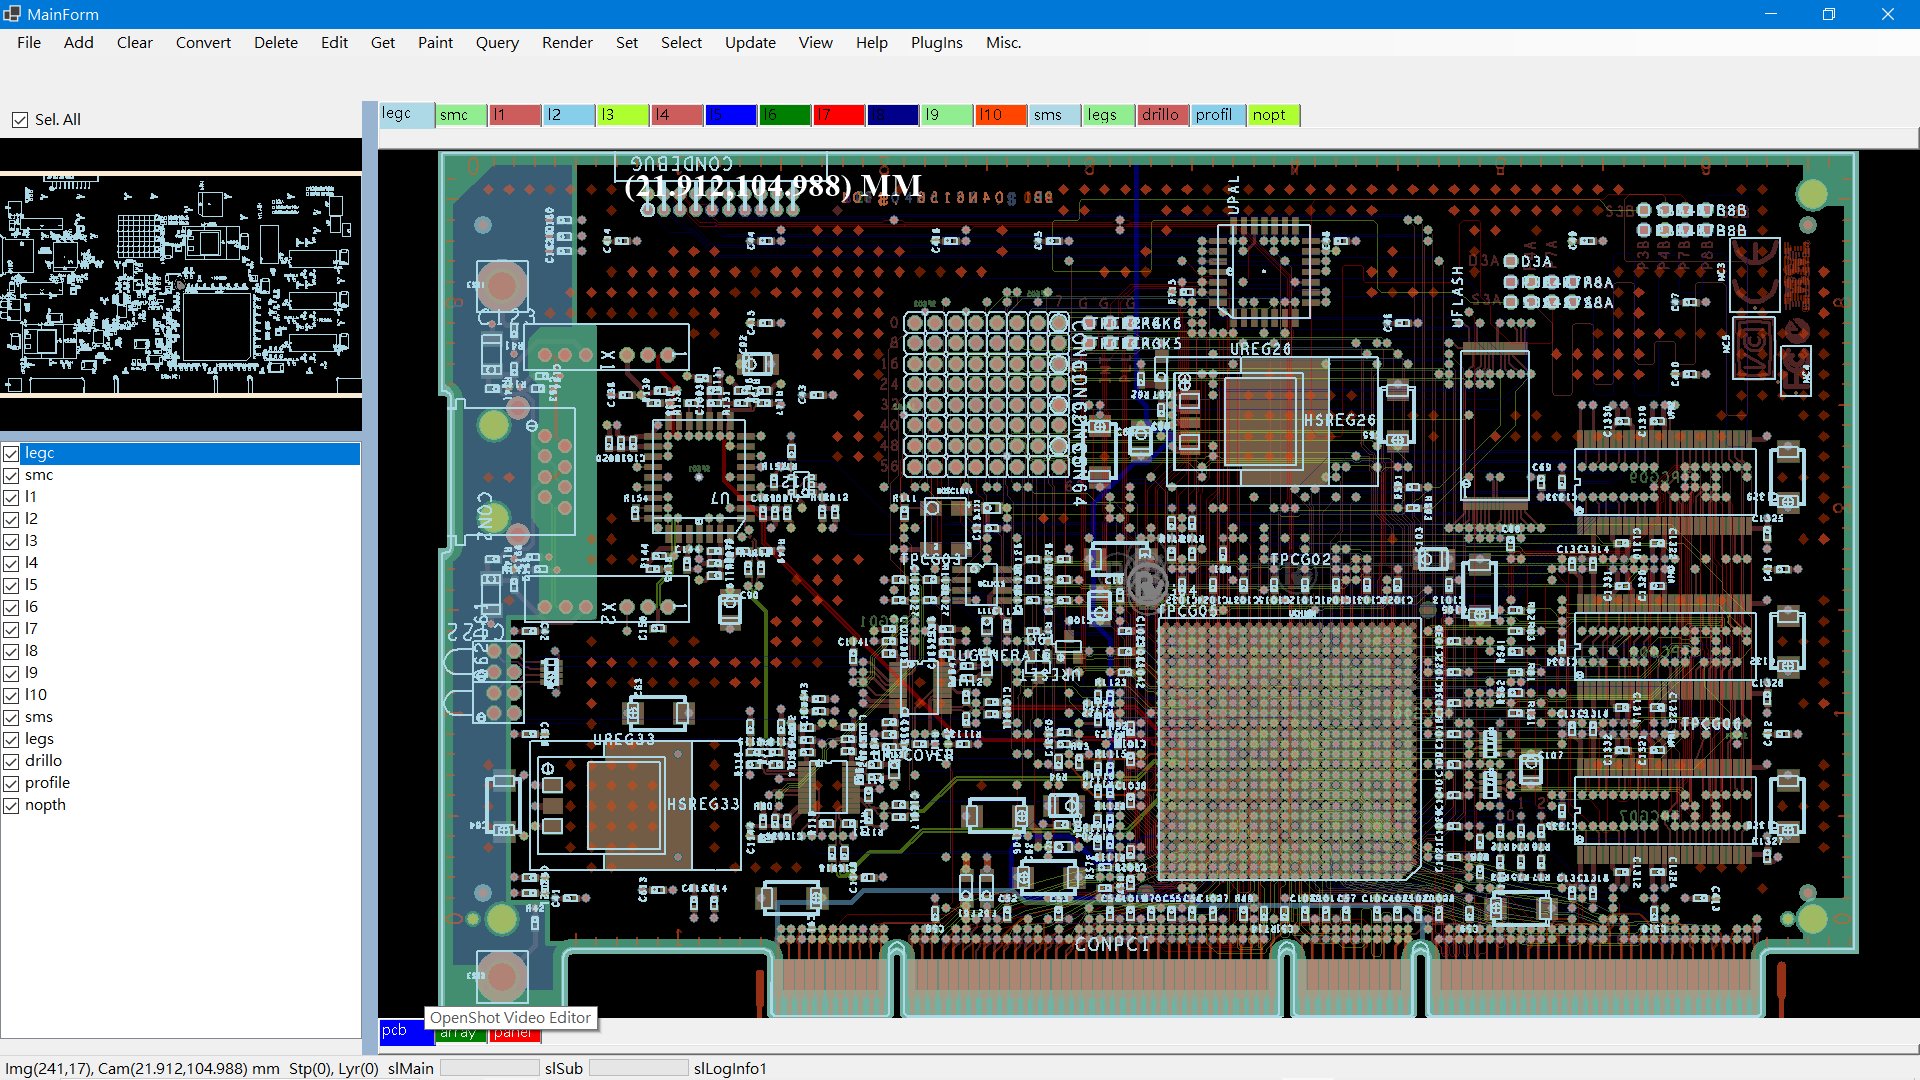Select the l10 orange layer tab
The image size is (1920, 1080).
click(x=1001, y=115)
